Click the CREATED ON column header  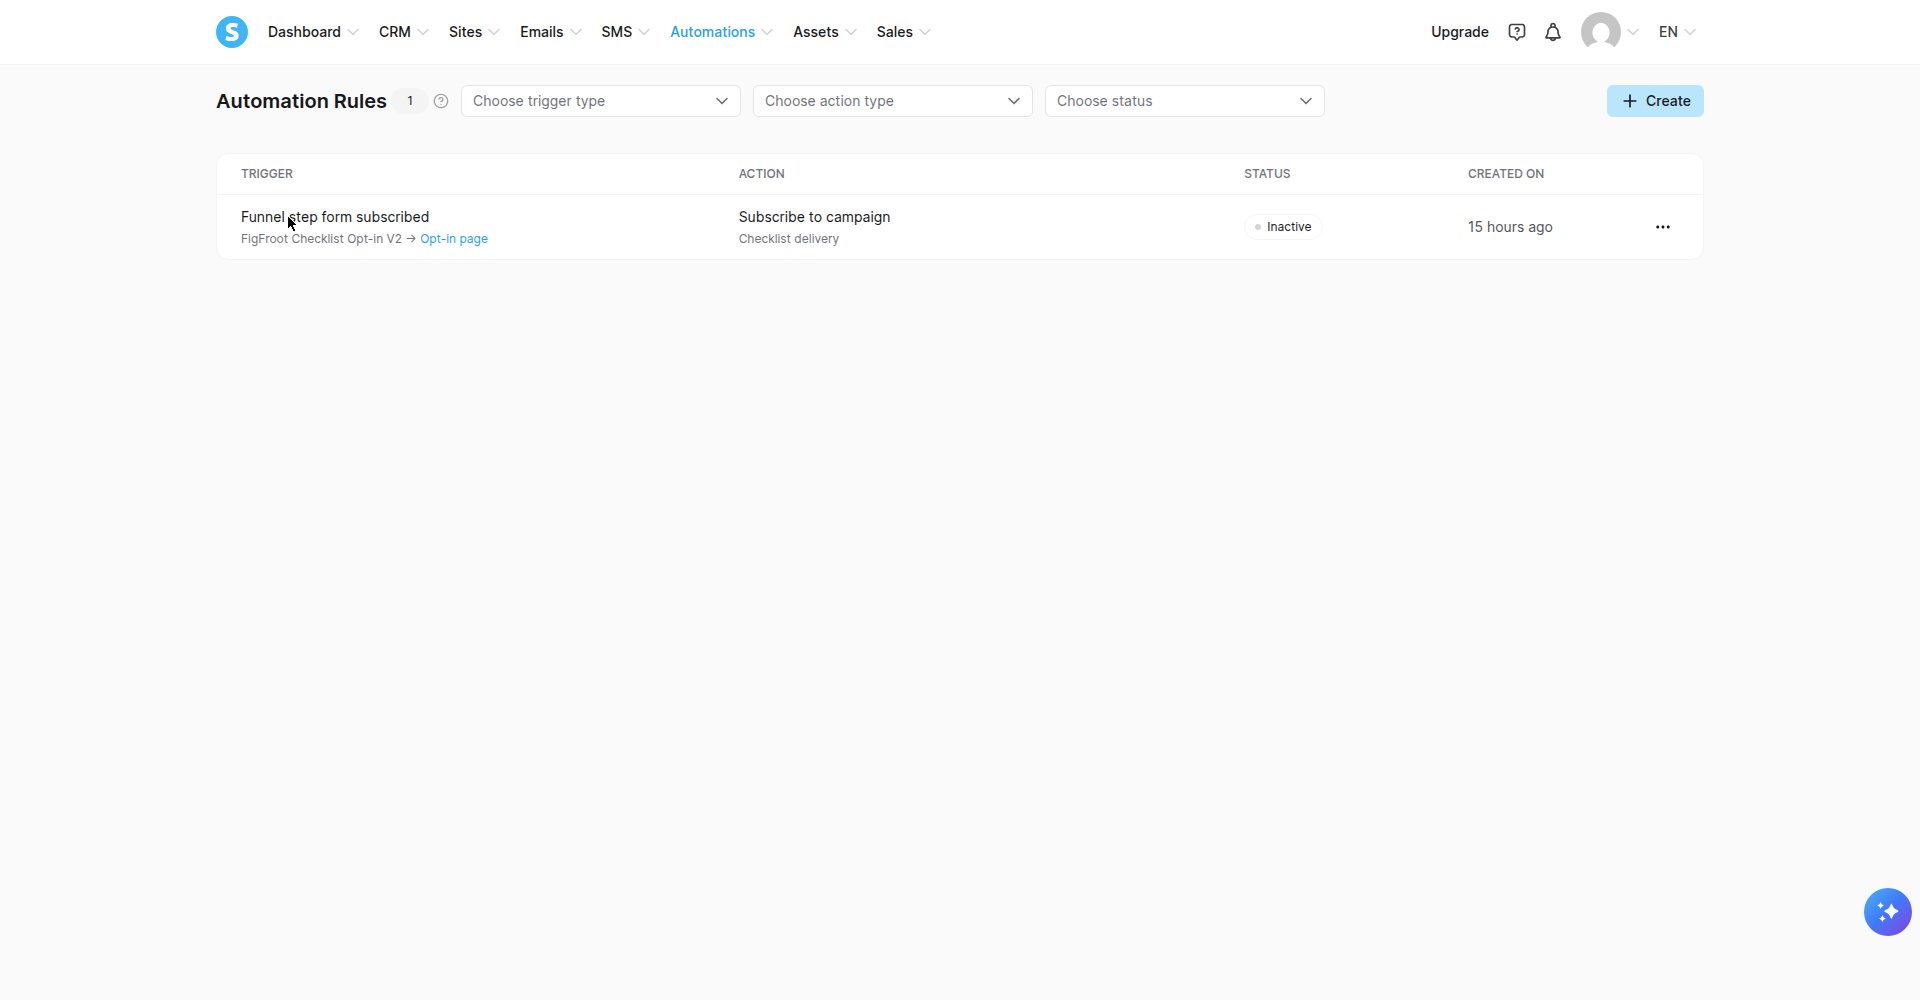coord(1506,174)
